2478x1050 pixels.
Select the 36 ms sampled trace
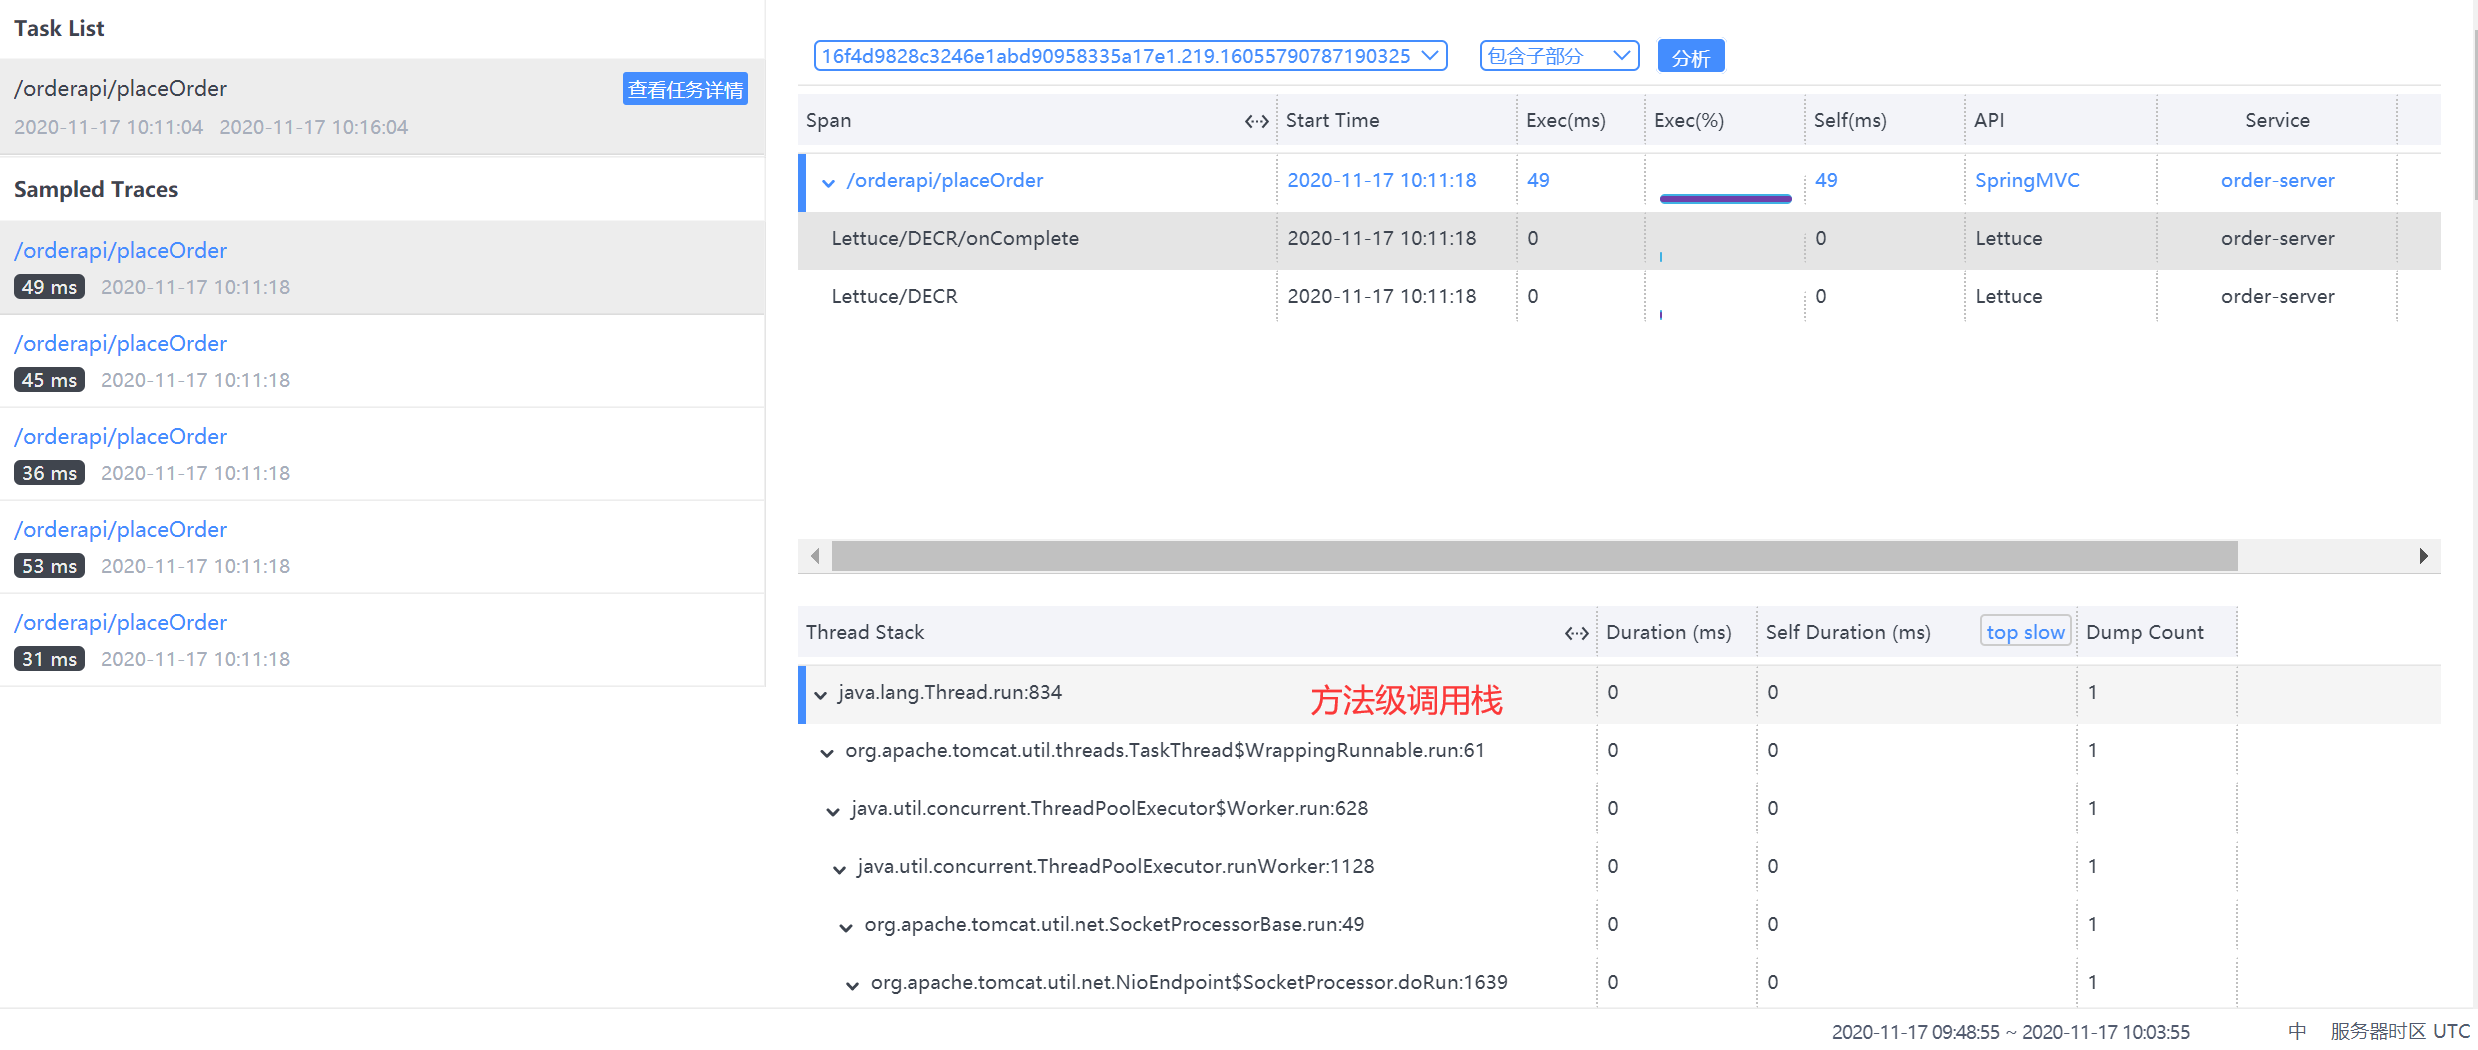pos(382,454)
